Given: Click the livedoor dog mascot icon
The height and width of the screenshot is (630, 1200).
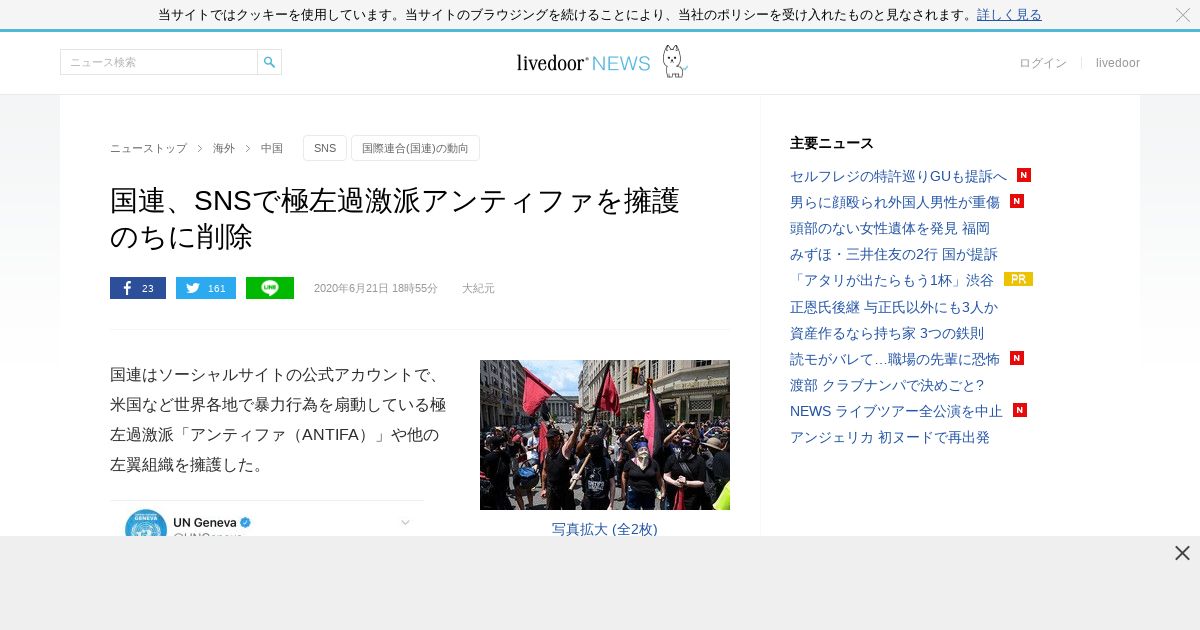Looking at the screenshot, I should click(x=675, y=61).
